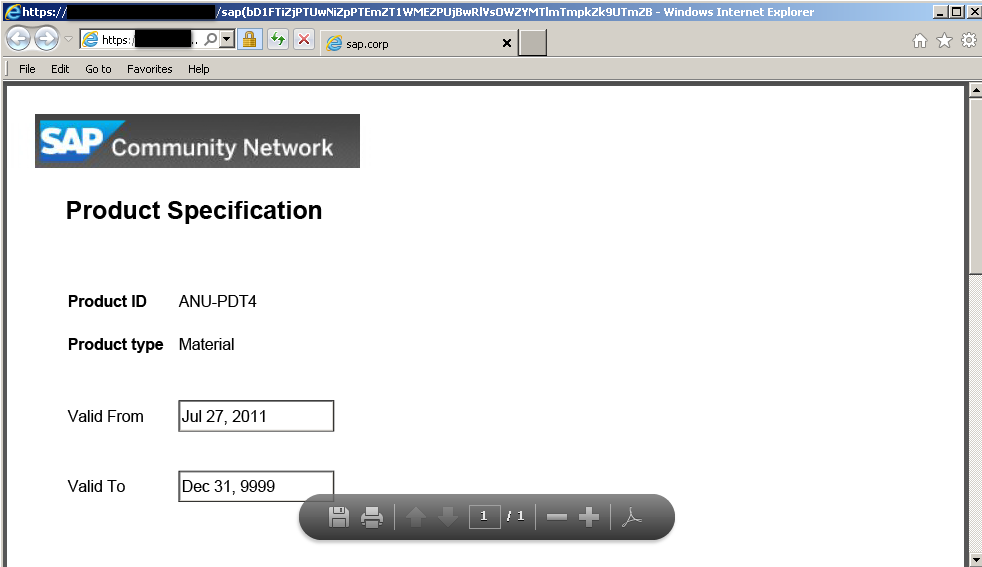This screenshot has width=982, height=567.
Task: Click the vertical scrollbar thumb
Action: click(975, 185)
